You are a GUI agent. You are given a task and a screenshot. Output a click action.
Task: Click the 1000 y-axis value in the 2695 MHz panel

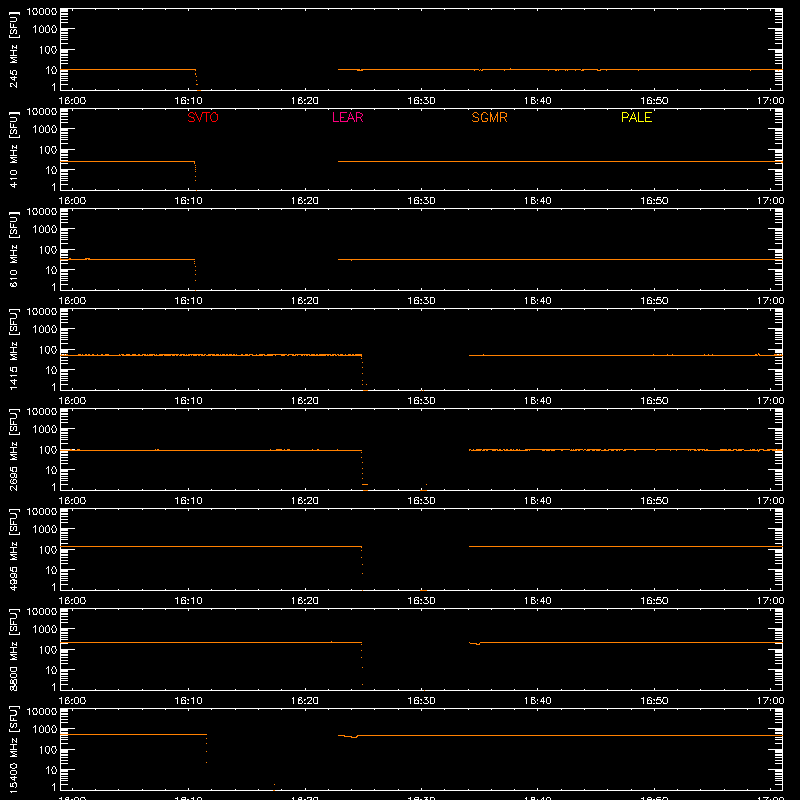click(x=45, y=430)
